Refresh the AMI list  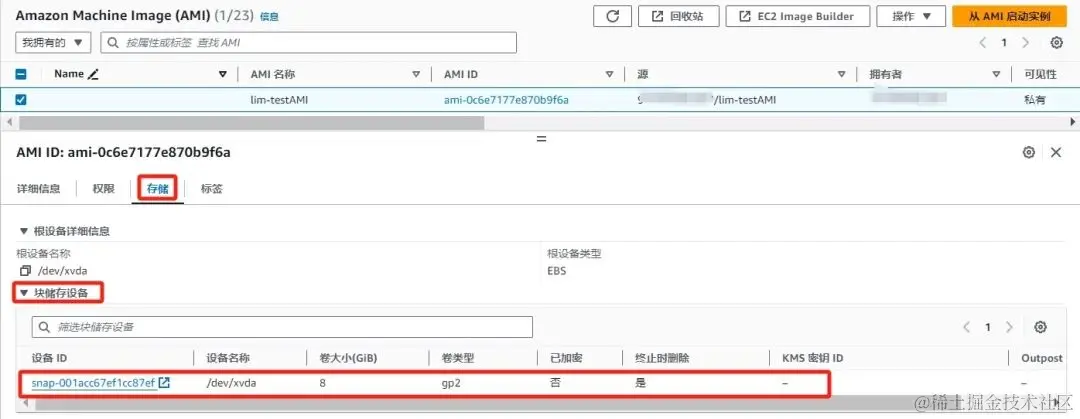[612, 17]
